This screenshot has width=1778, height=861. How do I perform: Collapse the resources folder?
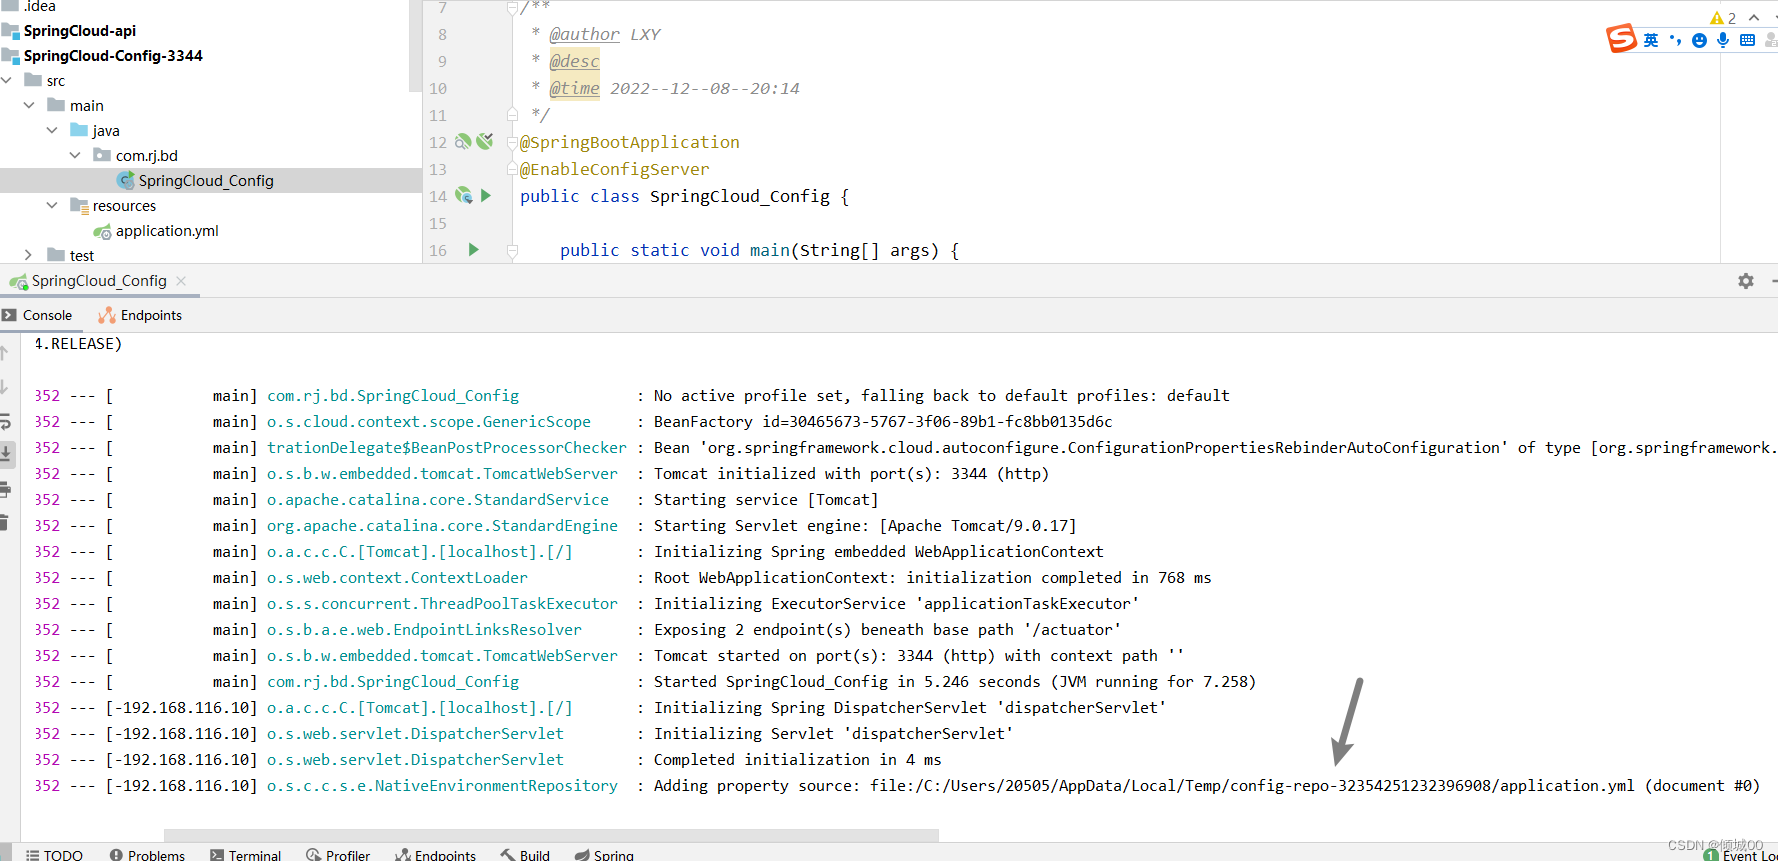pos(52,205)
